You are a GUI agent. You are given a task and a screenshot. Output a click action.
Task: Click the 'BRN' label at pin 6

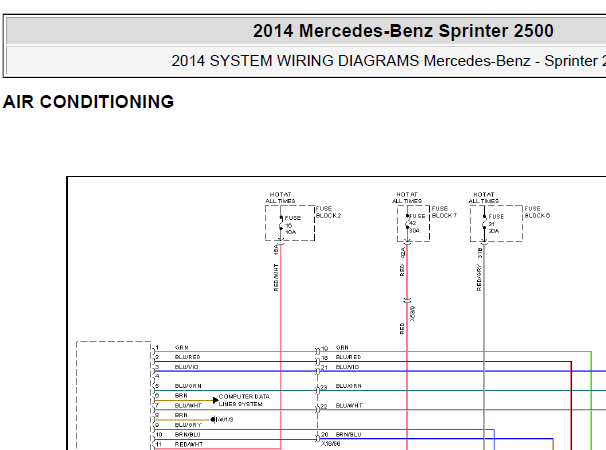coord(181,396)
